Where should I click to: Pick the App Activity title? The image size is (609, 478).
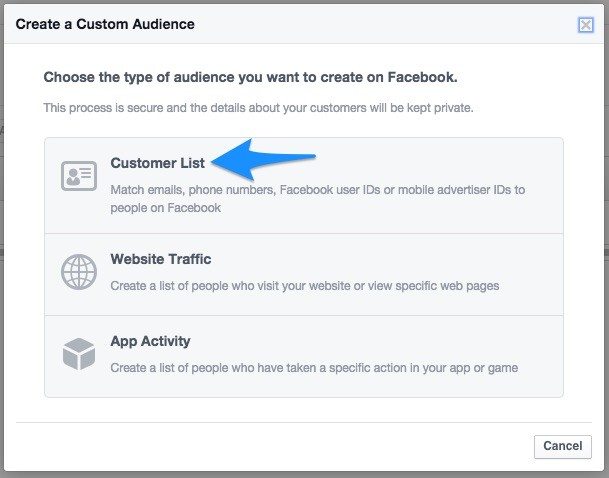[151, 341]
